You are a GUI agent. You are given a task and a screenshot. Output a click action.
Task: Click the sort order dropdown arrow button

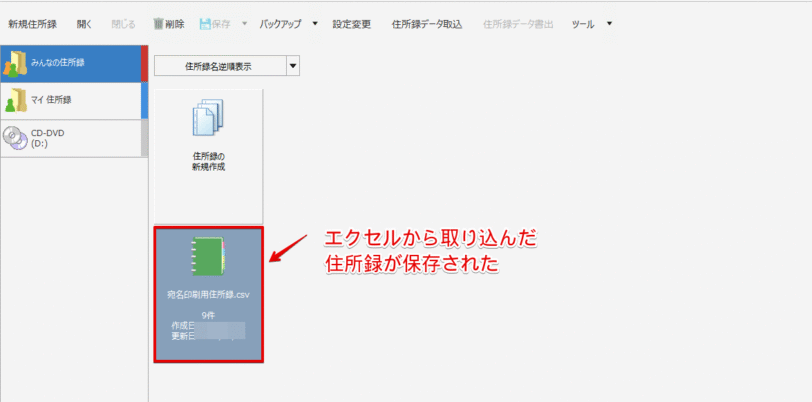[293, 66]
